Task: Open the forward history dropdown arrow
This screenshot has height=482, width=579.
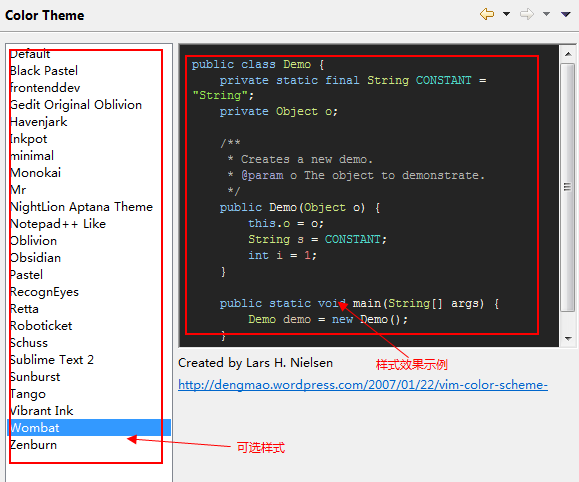Action: click(547, 14)
